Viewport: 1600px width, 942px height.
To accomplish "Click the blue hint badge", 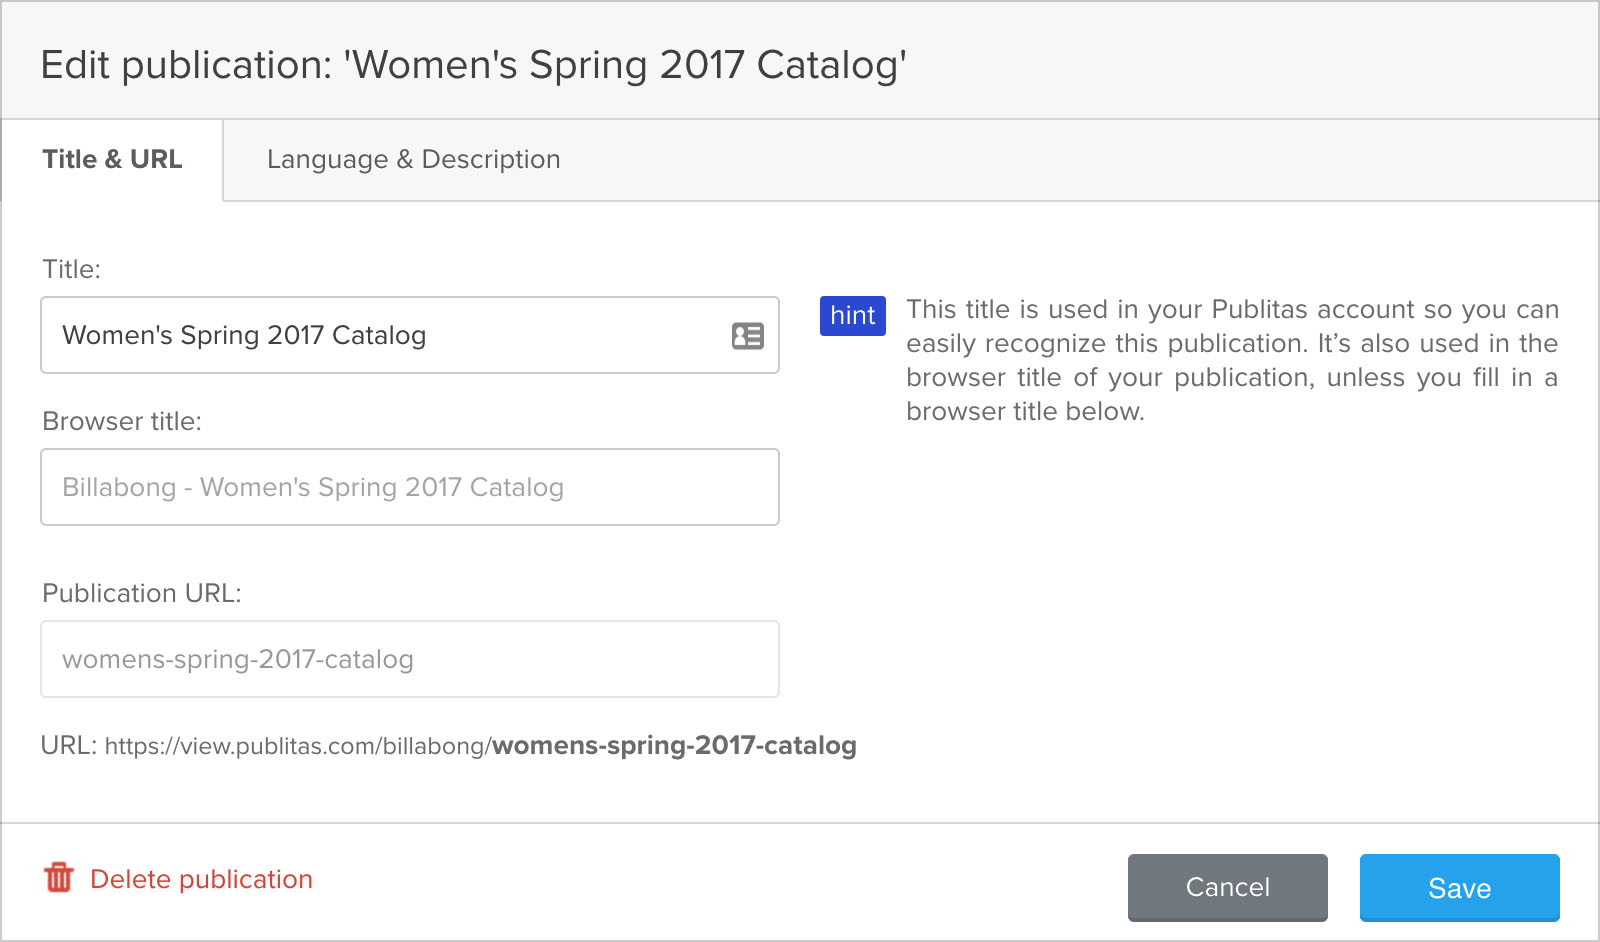I will [x=851, y=316].
